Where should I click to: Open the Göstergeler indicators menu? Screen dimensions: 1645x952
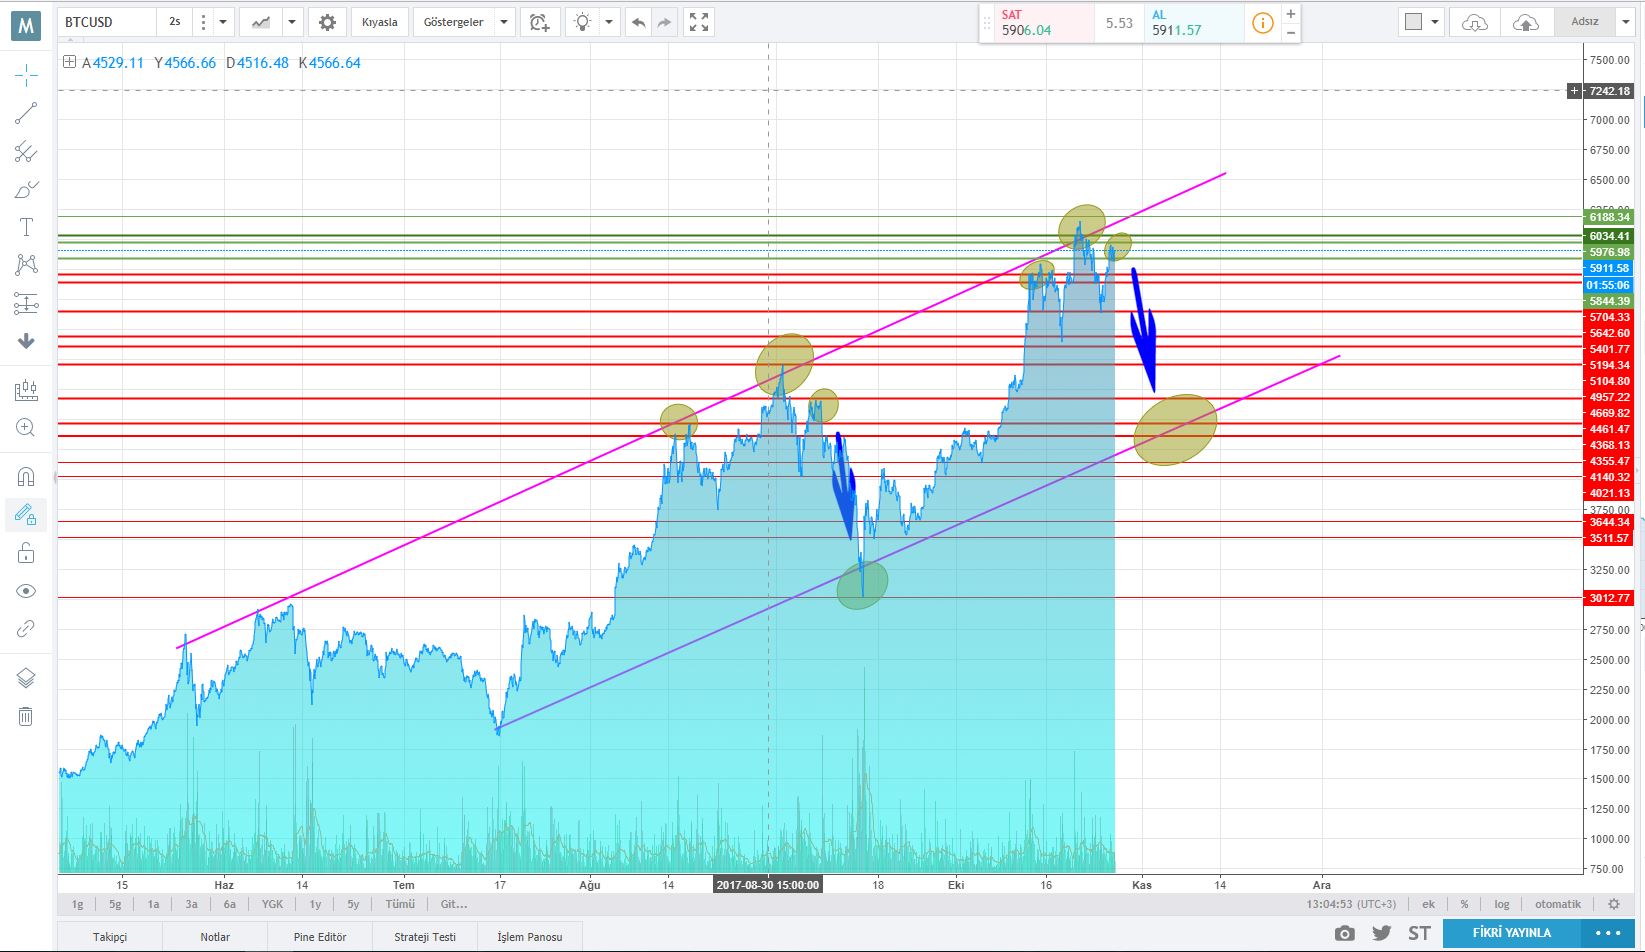[453, 22]
